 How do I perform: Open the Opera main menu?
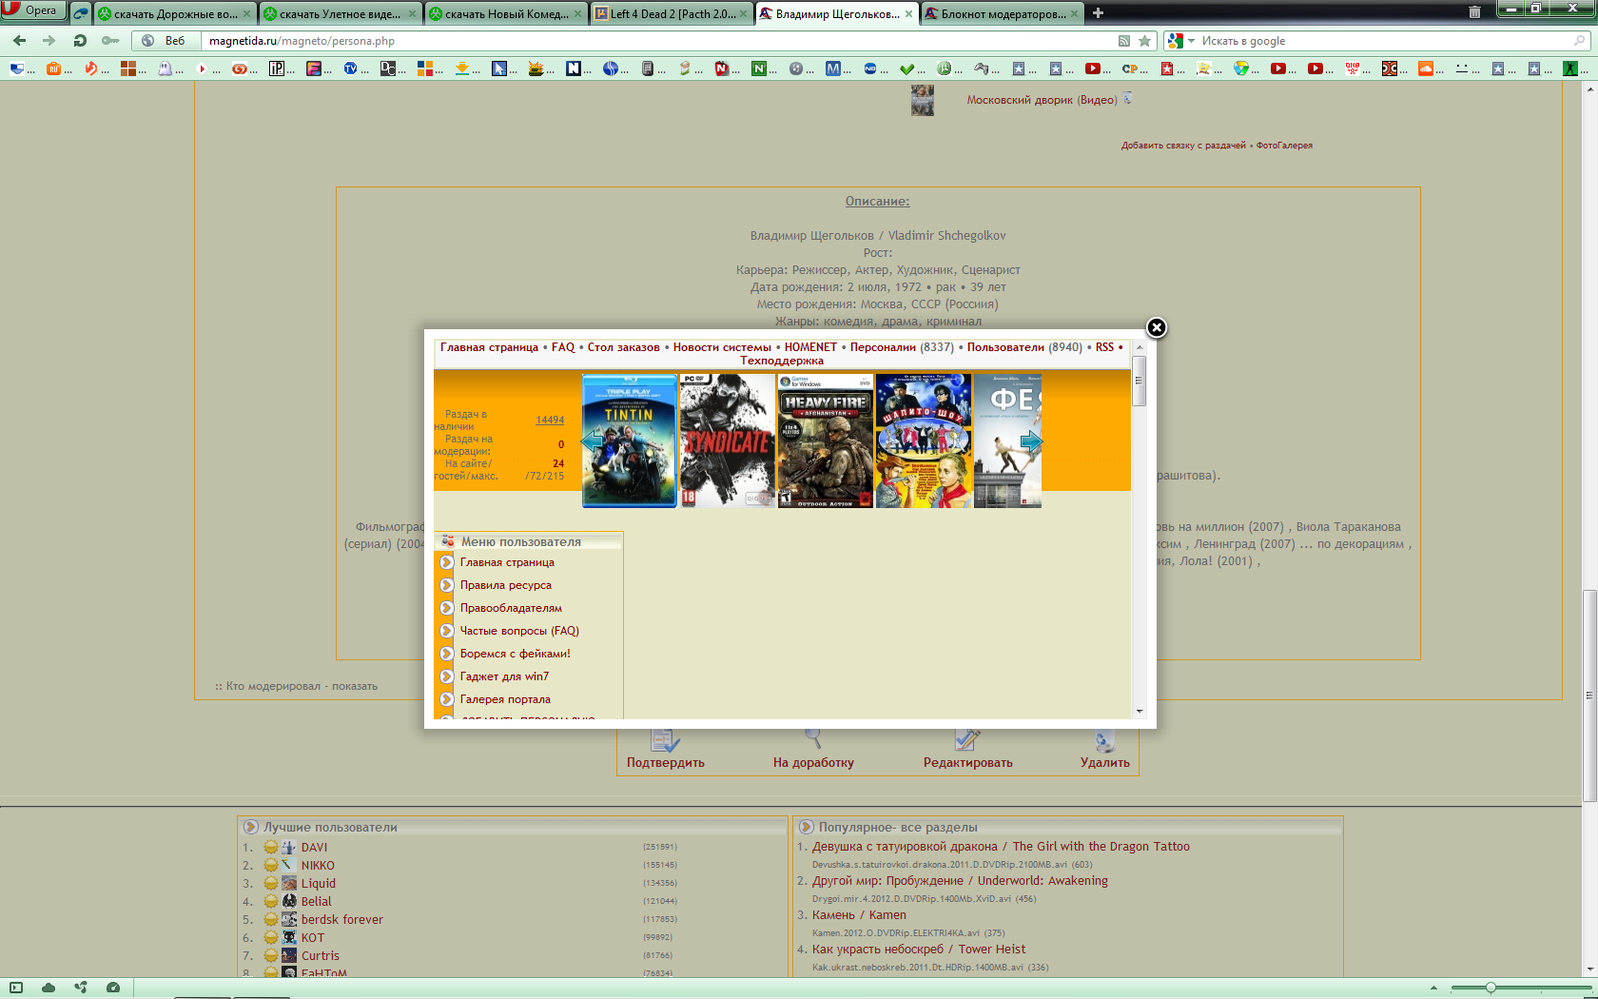(33, 11)
